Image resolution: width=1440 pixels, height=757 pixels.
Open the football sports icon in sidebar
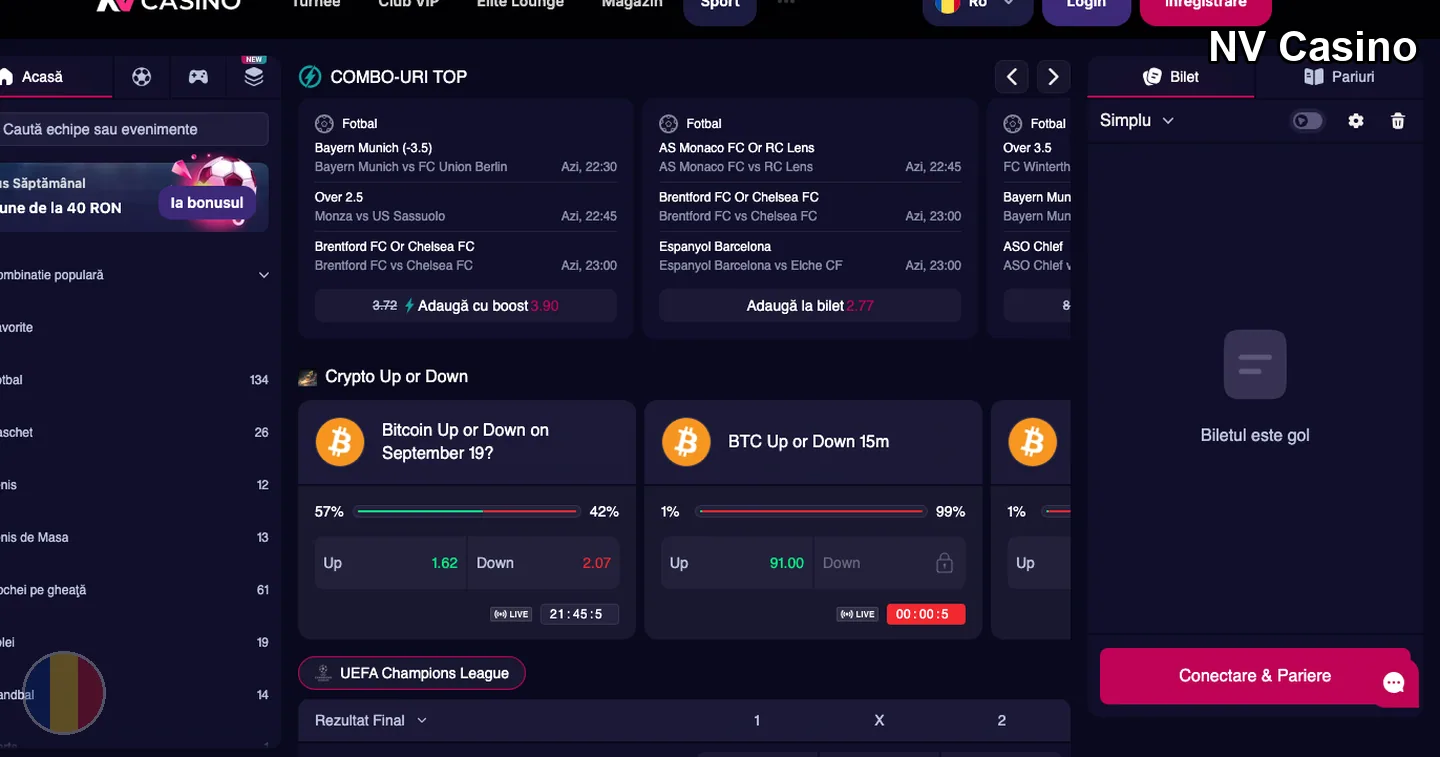pyautogui.click(x=142, y=77)
